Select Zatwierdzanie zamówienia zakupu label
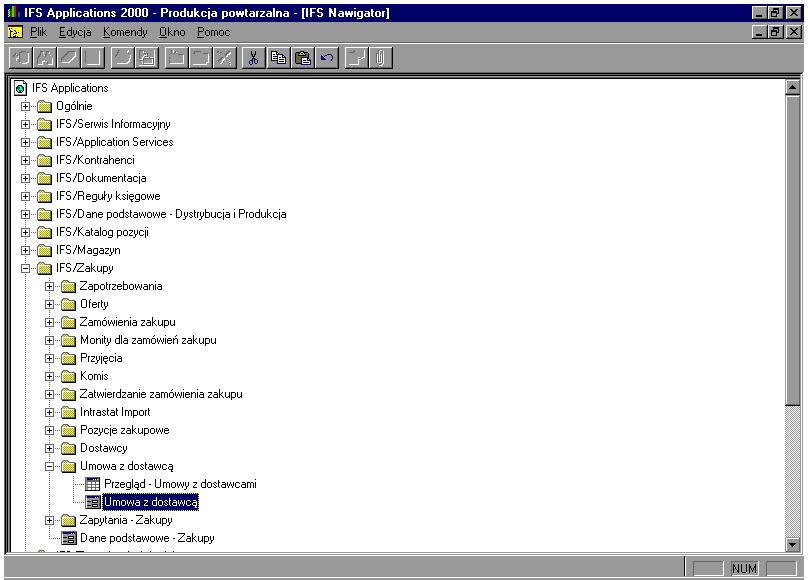This screenshot has width=808, height=580. (161, 394)
